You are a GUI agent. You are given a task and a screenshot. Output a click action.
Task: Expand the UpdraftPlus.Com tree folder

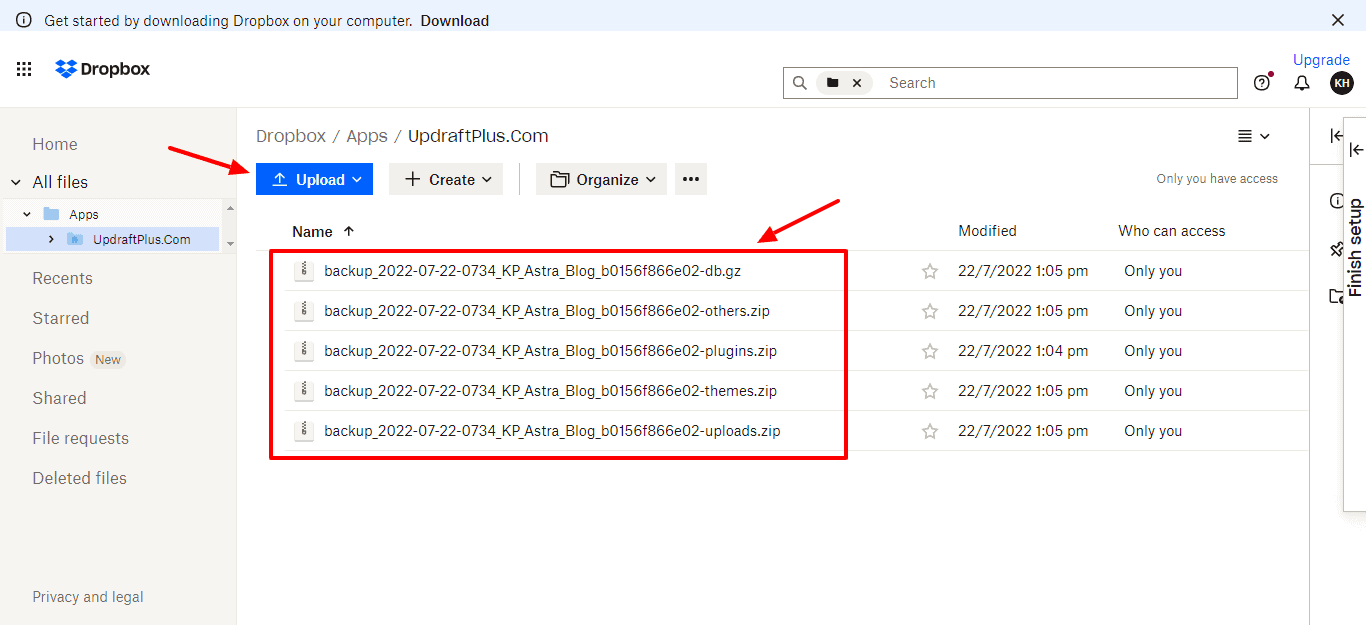pyautogui.click(x=51, y=239)
